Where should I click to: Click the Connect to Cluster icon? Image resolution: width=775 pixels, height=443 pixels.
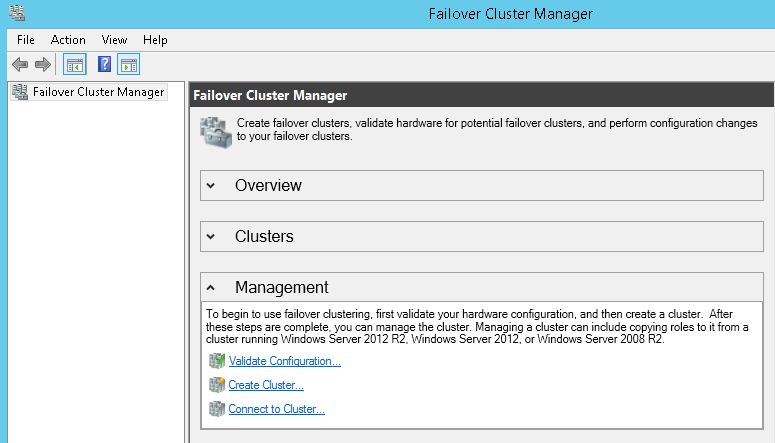click(216, 409)
